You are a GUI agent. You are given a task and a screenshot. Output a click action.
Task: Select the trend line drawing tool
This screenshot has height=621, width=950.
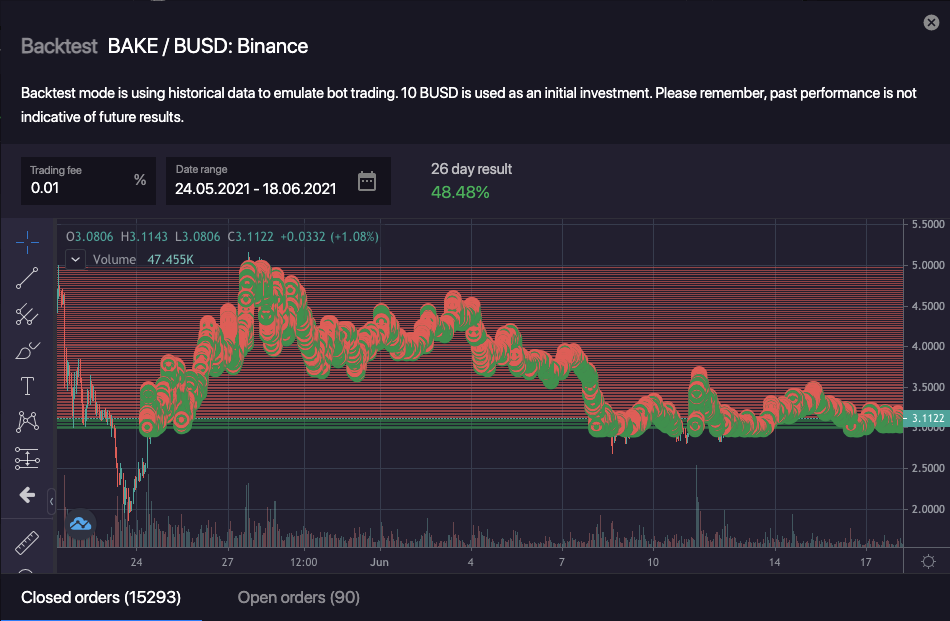27,278
